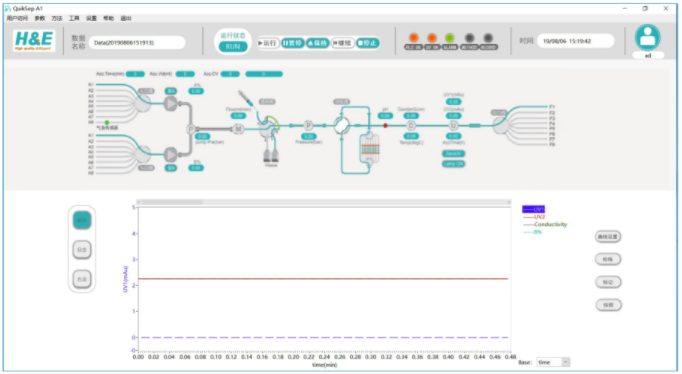Screen dimensions: 682x374
Task: Click the sample injection syringe icon
Action: click(245, 97)
